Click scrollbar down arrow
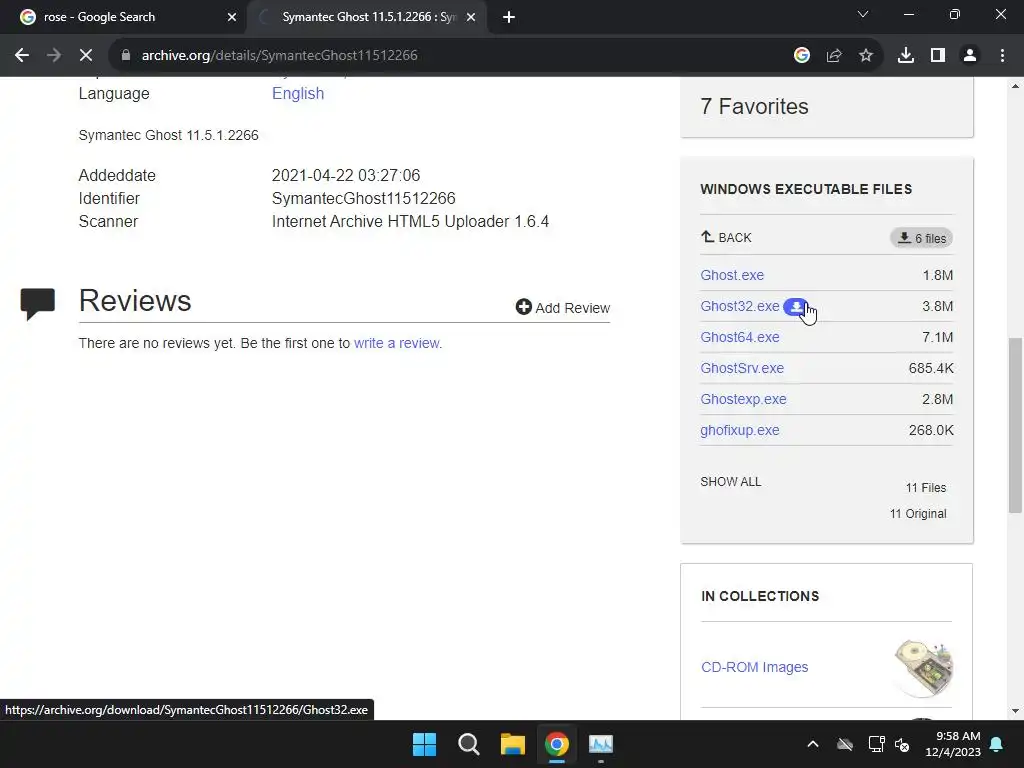Image resolution: width=1024 pixels, height=768 pixels. [x=1015, y=711]
